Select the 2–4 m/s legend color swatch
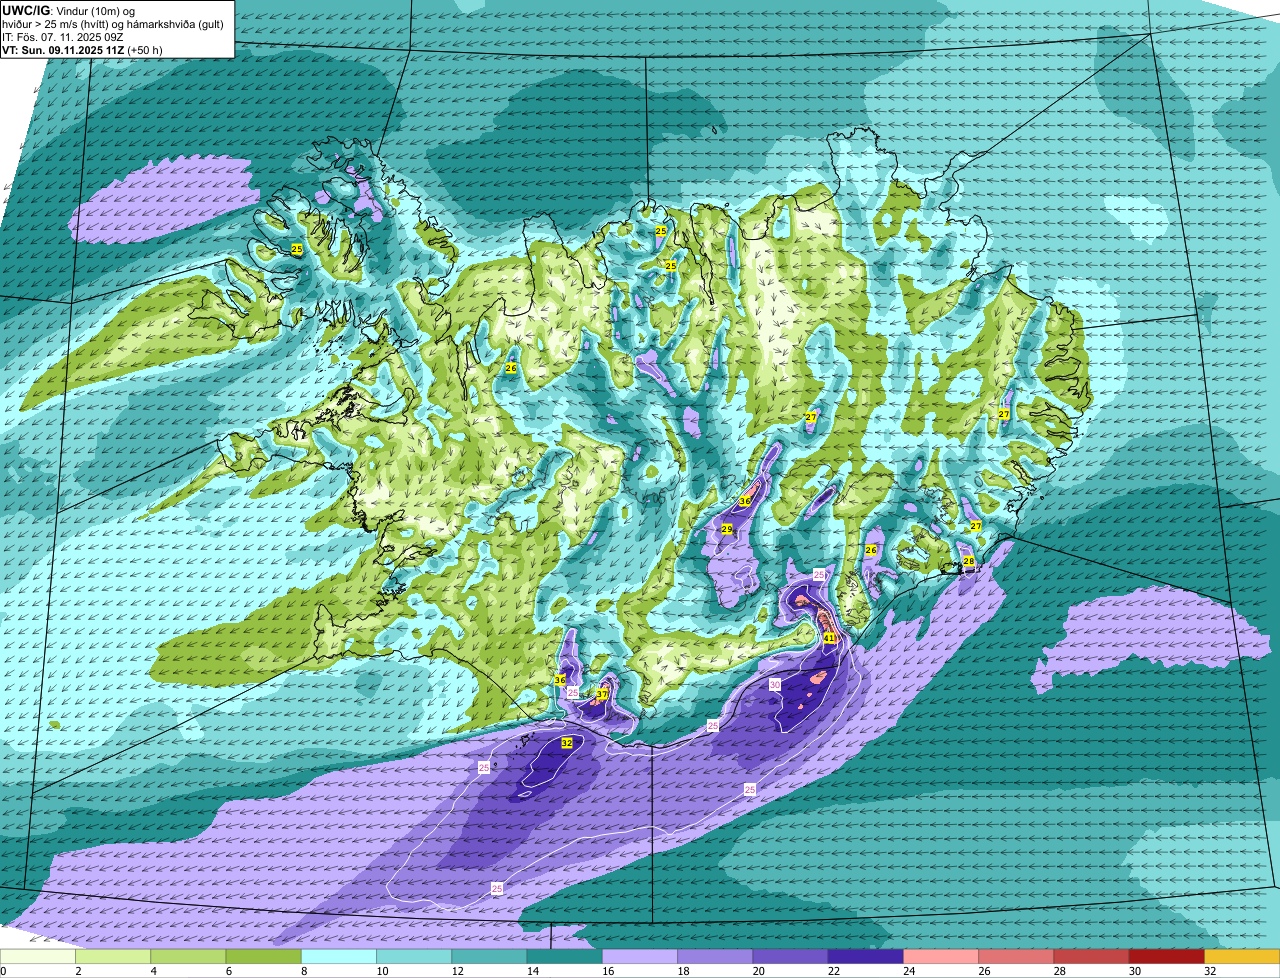Image resolution: width=1280 pixels, height=978 pixels. click(x=113, y=957)
